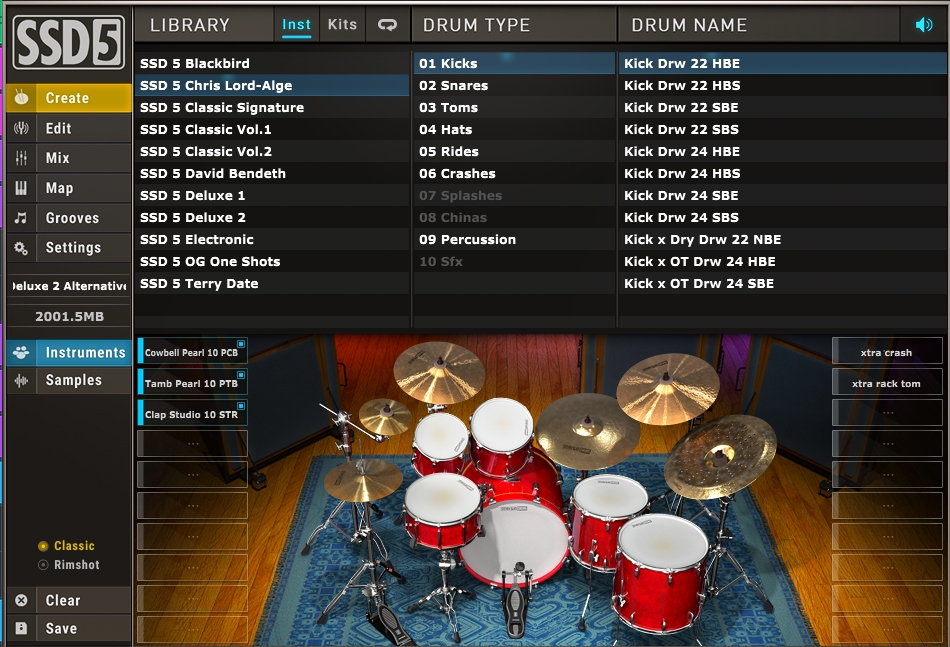Show Samples using the waveform icon
Screen dimensions: 950x647
(21, 380)
